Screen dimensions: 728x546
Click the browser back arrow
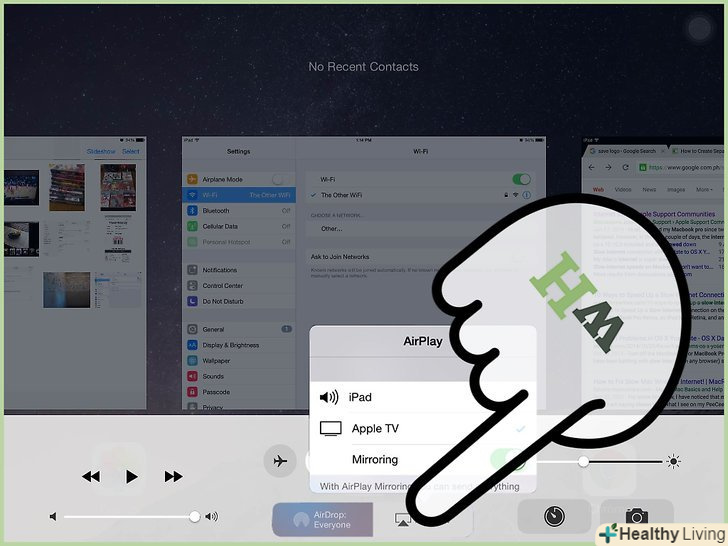pyautogui.click(x=592, y=168)
